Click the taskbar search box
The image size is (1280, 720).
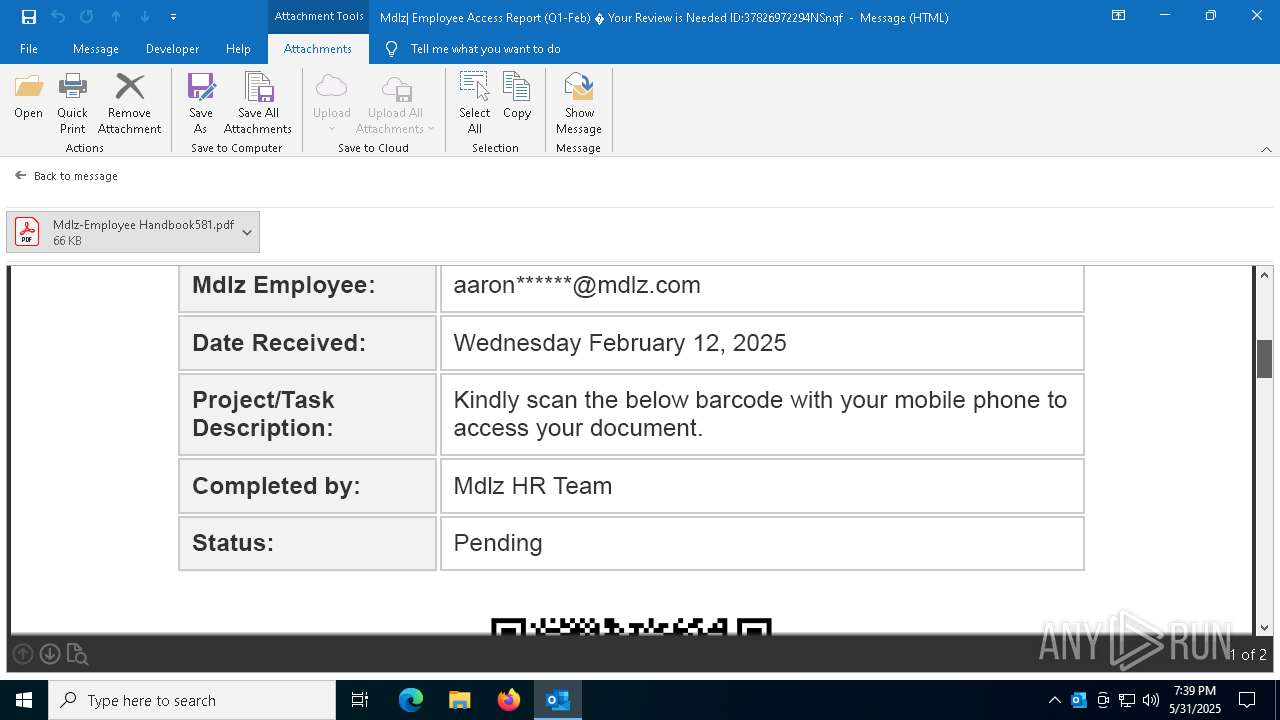click(x=192, y=700)
